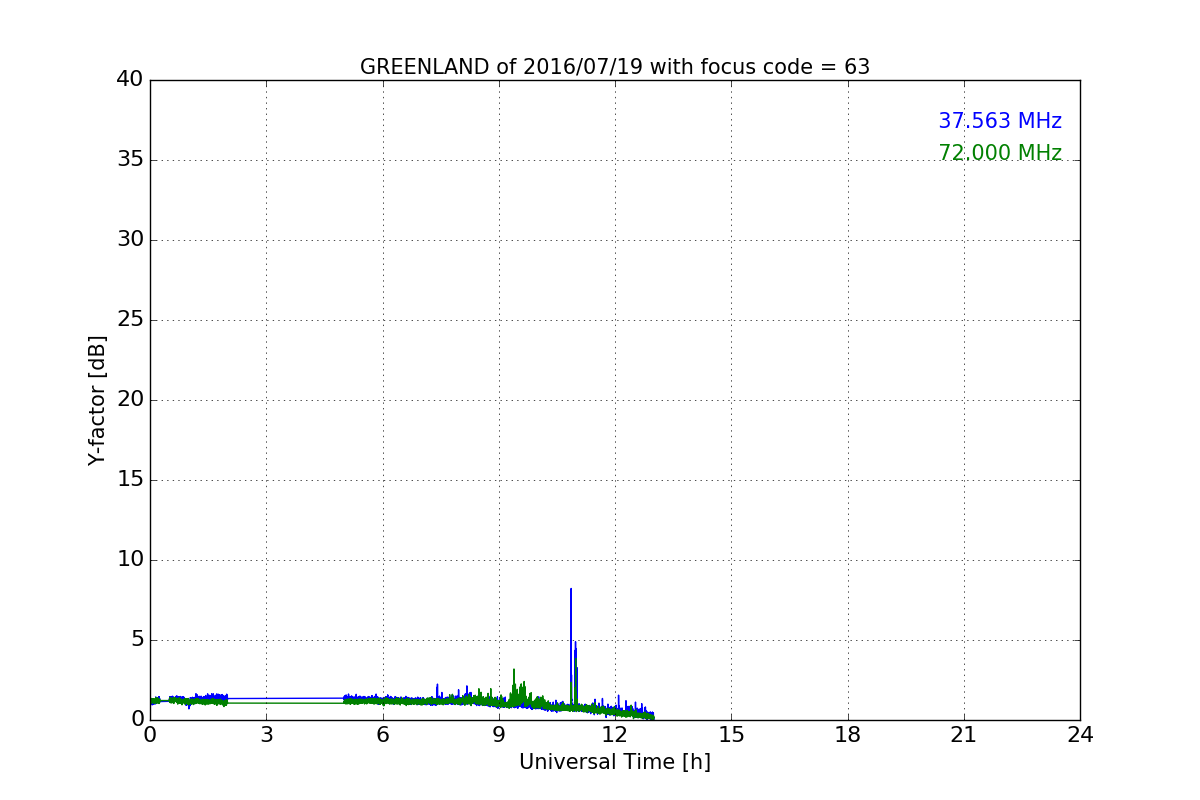
Task: Click the green spike peak just after hour 9
Action: 514,670
